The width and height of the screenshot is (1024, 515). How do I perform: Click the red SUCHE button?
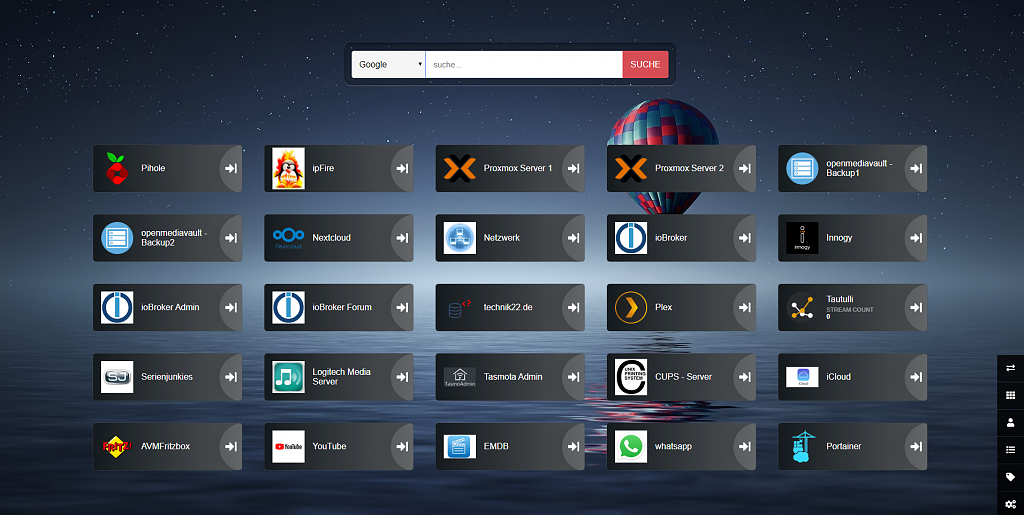[645, 65]
